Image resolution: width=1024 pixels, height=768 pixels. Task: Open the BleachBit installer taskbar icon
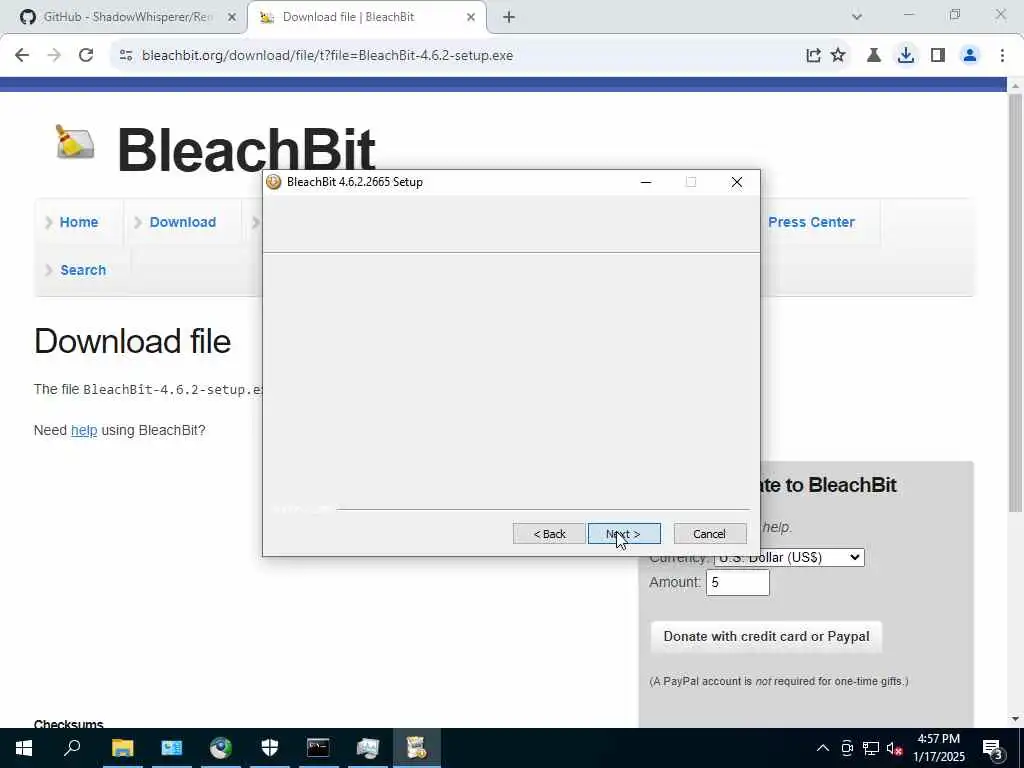417,748
